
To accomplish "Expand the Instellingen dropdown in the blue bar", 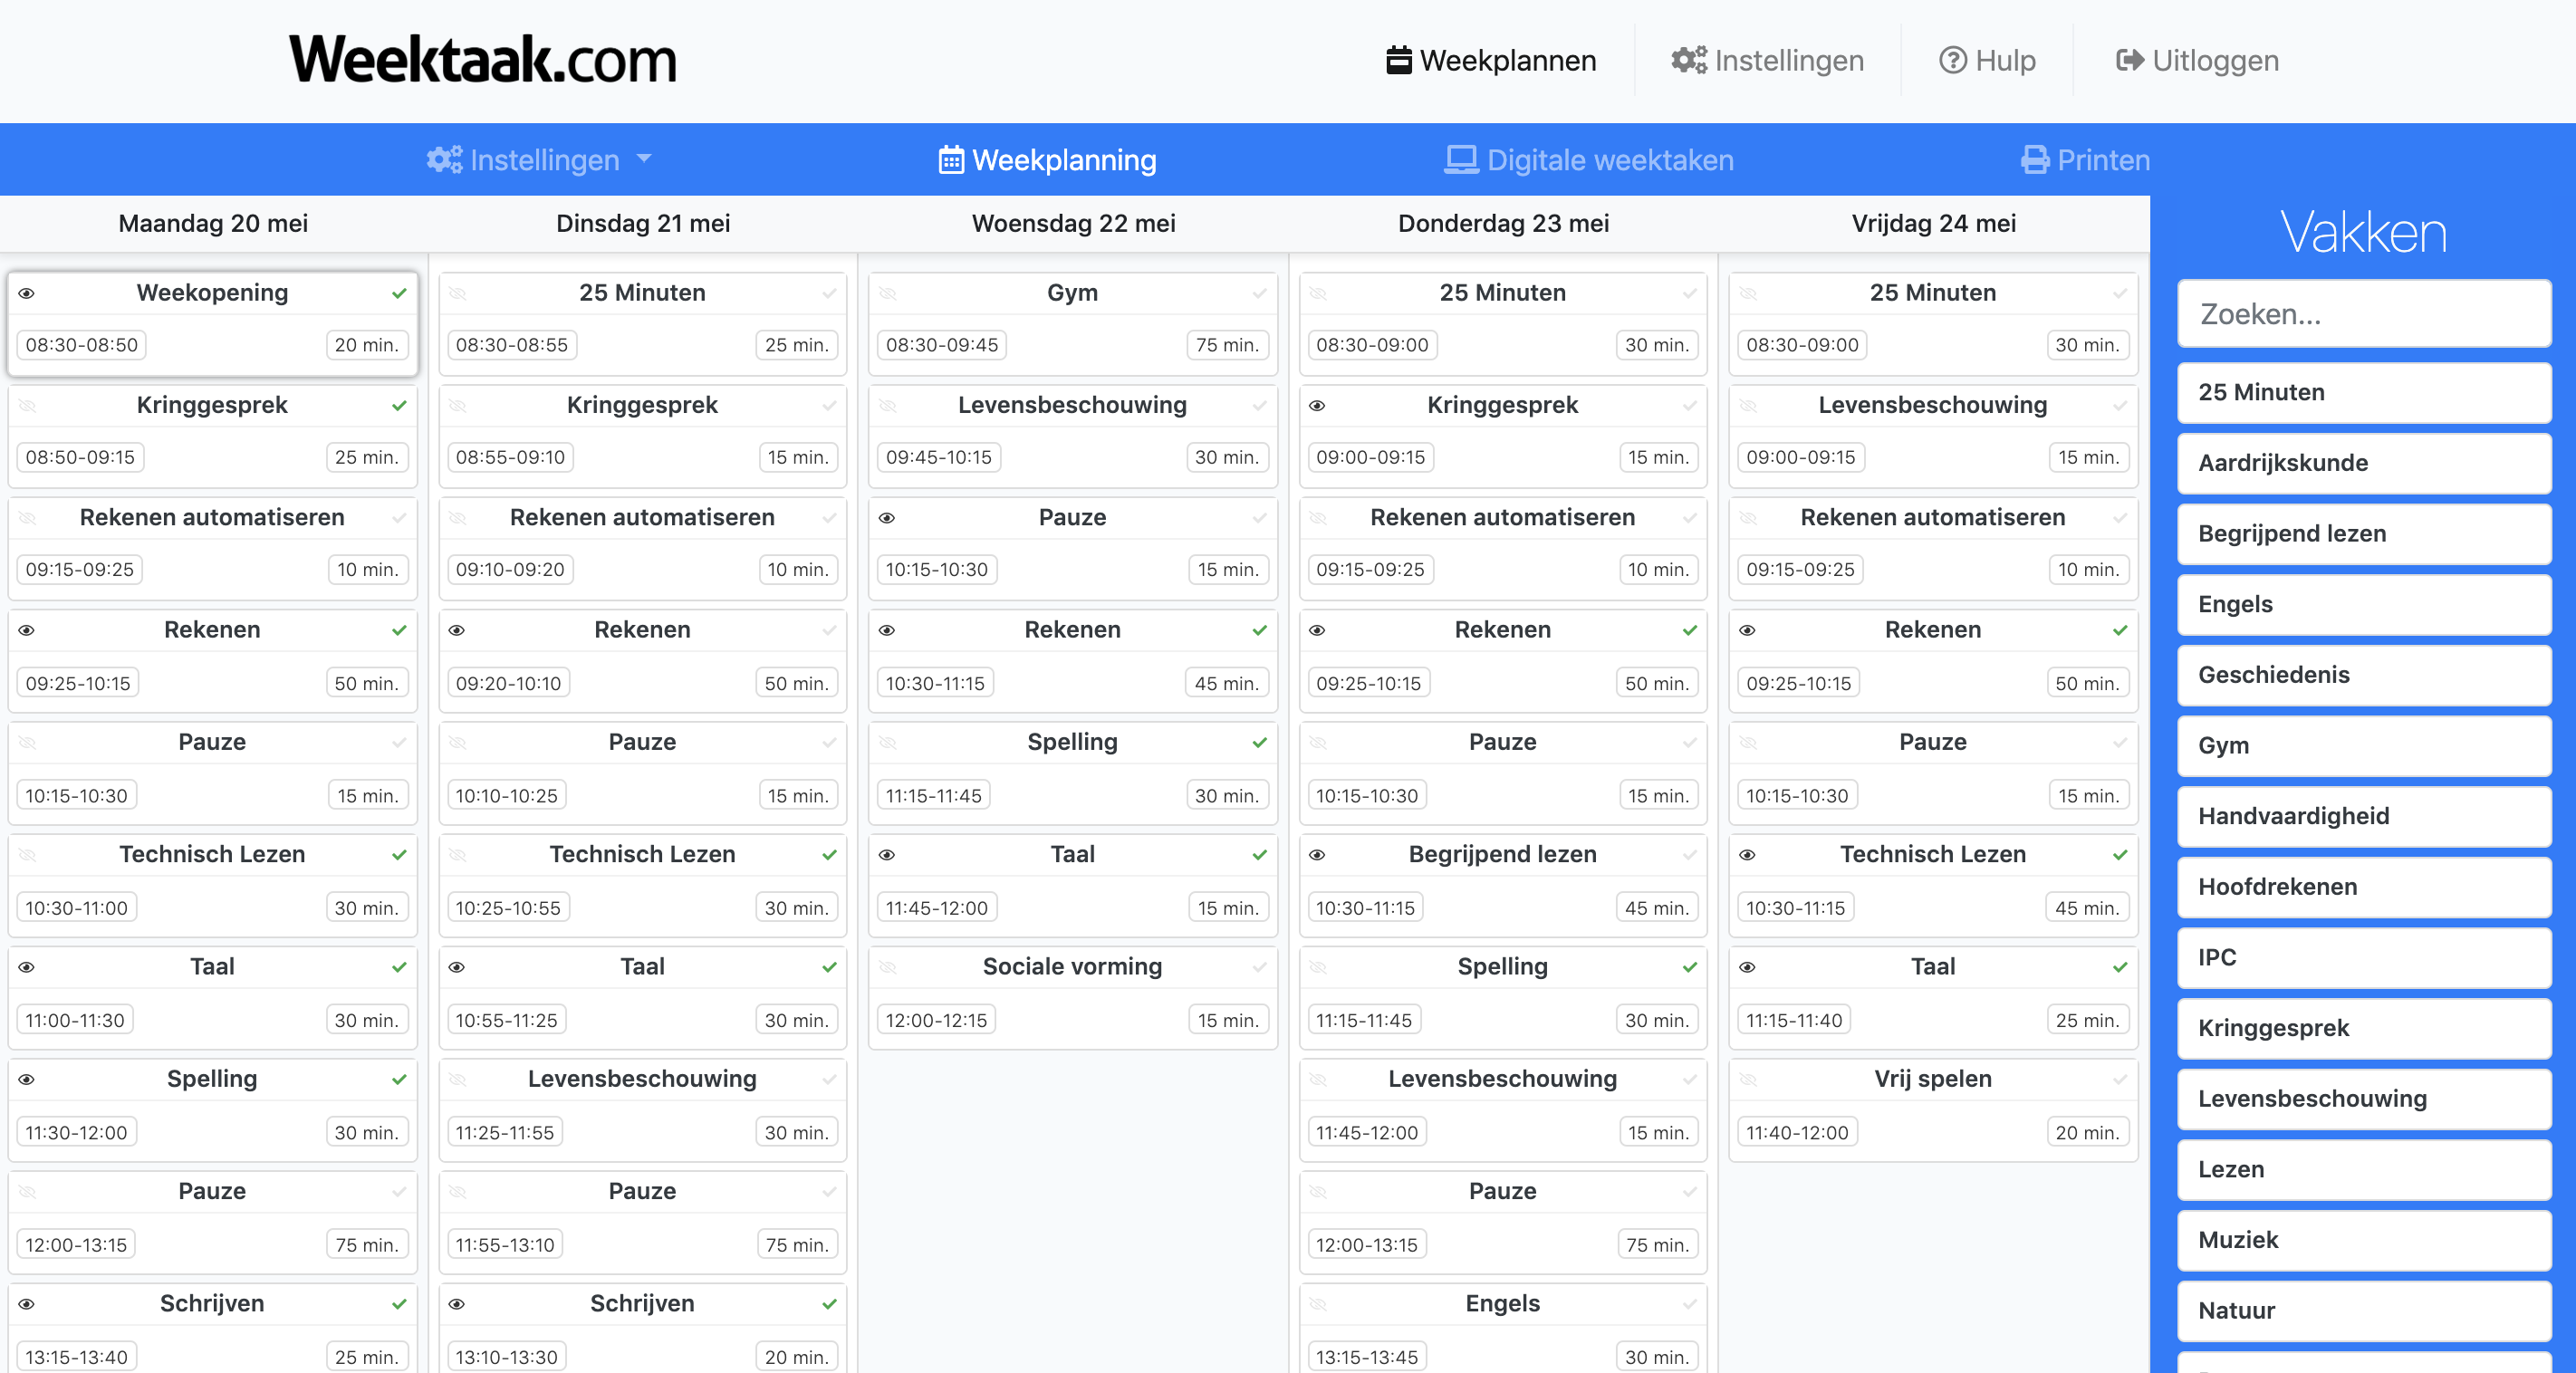I will (645, 159).
